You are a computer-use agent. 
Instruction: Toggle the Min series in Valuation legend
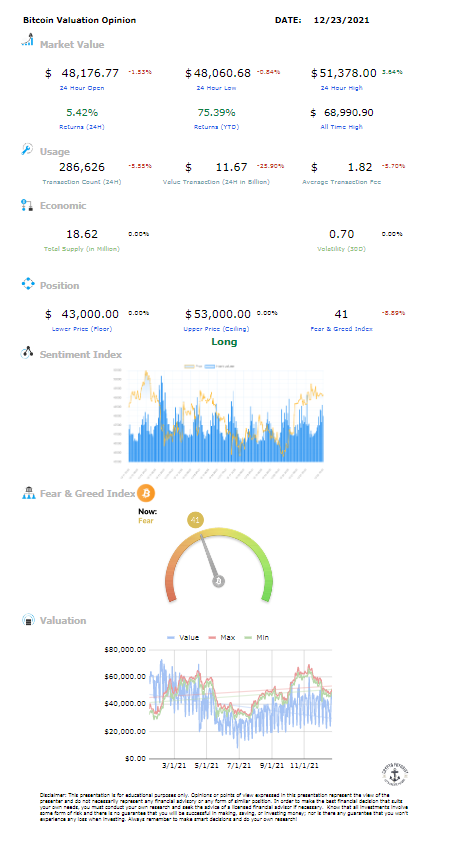pyautogui.click(x=257, y=638)
